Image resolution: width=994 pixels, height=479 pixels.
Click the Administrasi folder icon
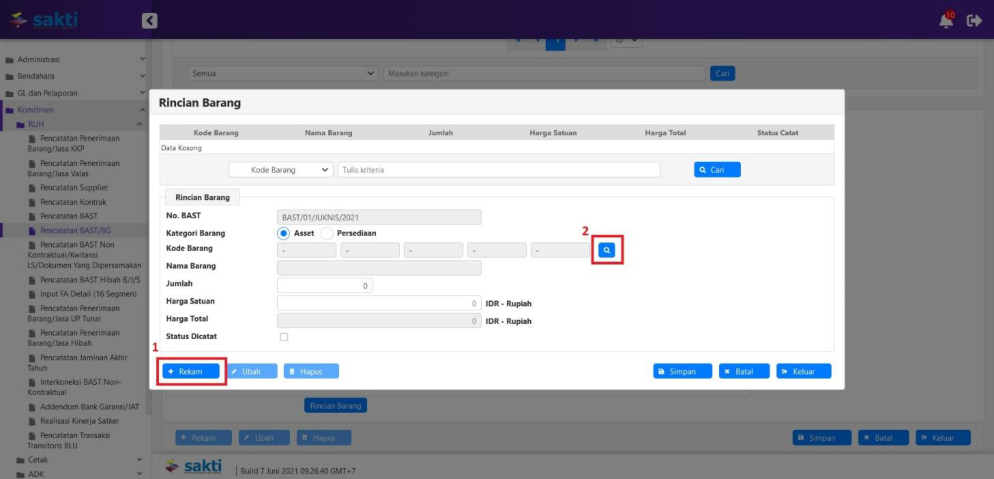pos(9,60)
